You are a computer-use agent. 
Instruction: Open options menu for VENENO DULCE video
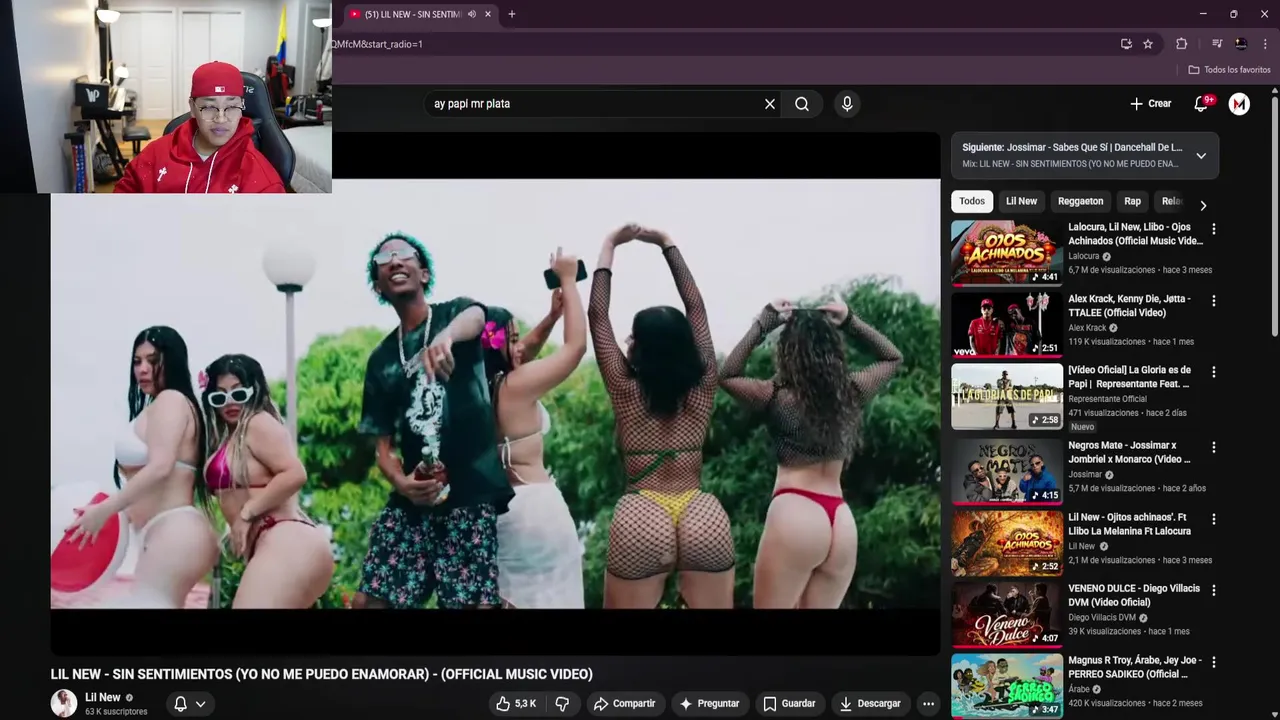tap(1214, 590)
